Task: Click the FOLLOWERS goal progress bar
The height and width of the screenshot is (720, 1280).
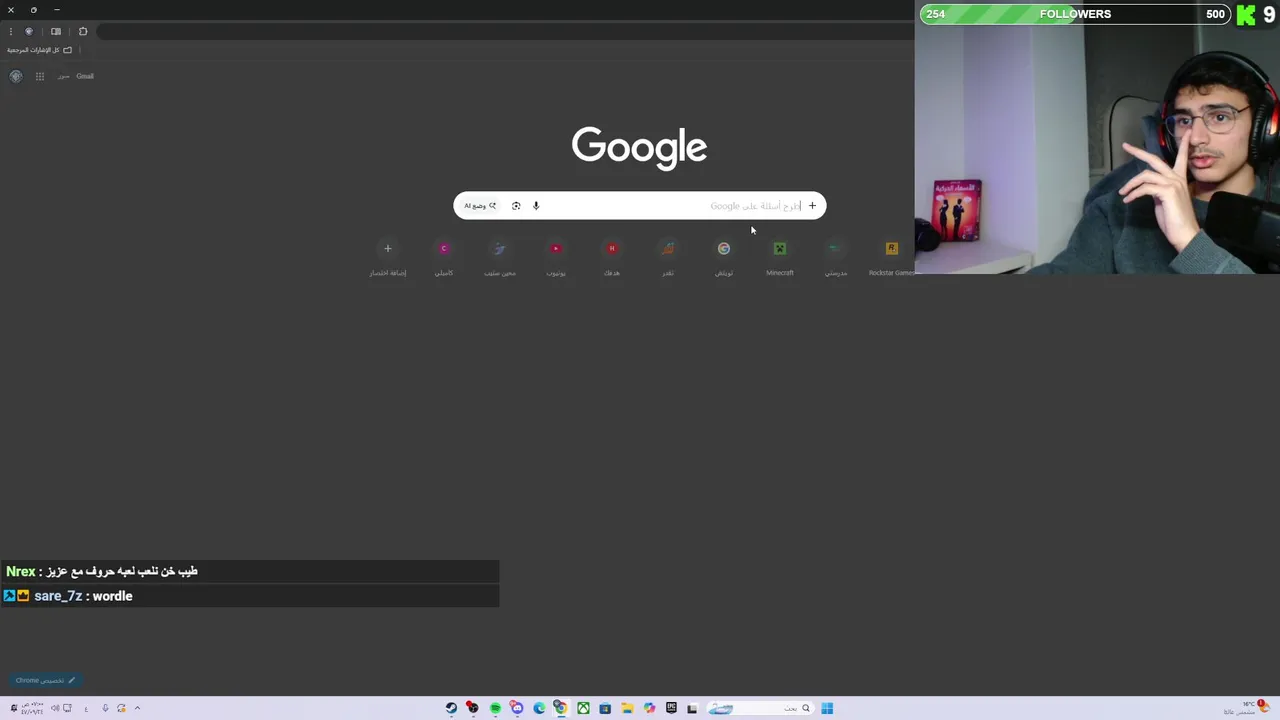Action: [x=1075, y=14]
